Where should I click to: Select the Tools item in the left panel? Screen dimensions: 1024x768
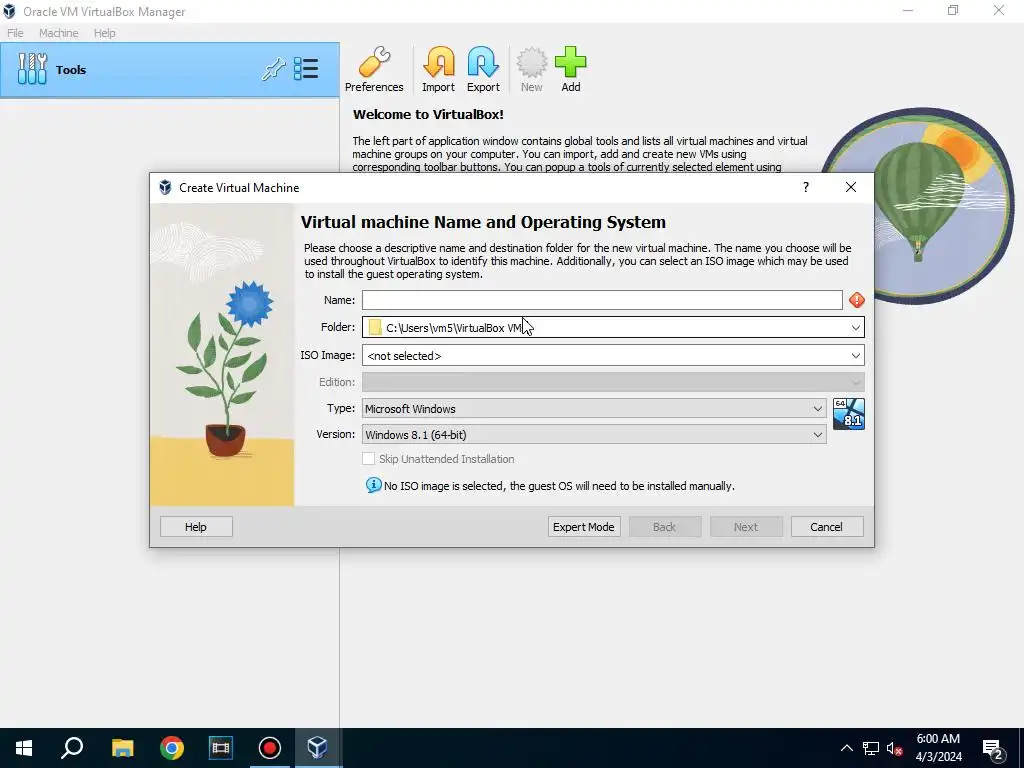[170, 70]
